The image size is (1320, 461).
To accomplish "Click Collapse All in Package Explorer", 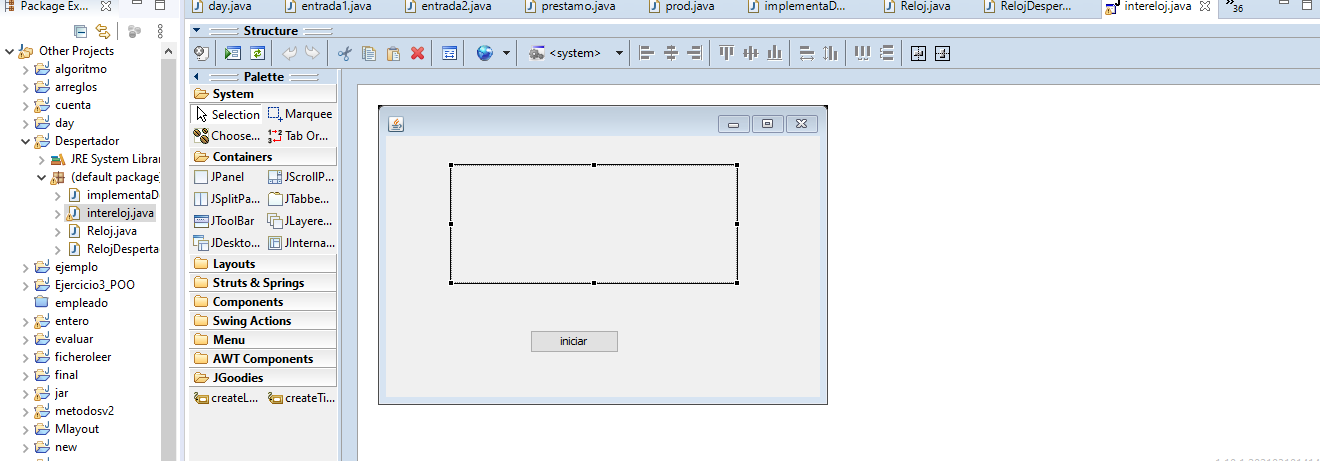I will click(80, 31).
